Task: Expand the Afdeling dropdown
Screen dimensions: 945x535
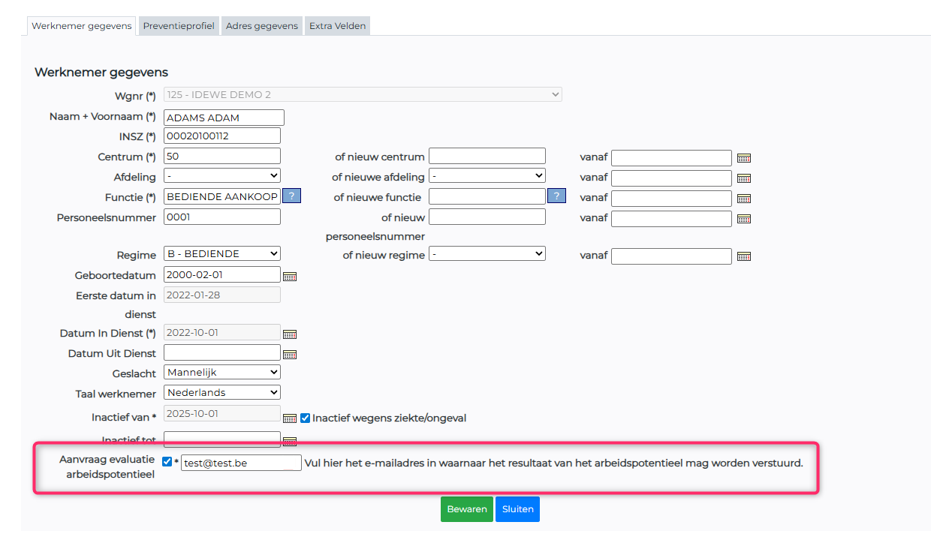Action: click(222, 176)
